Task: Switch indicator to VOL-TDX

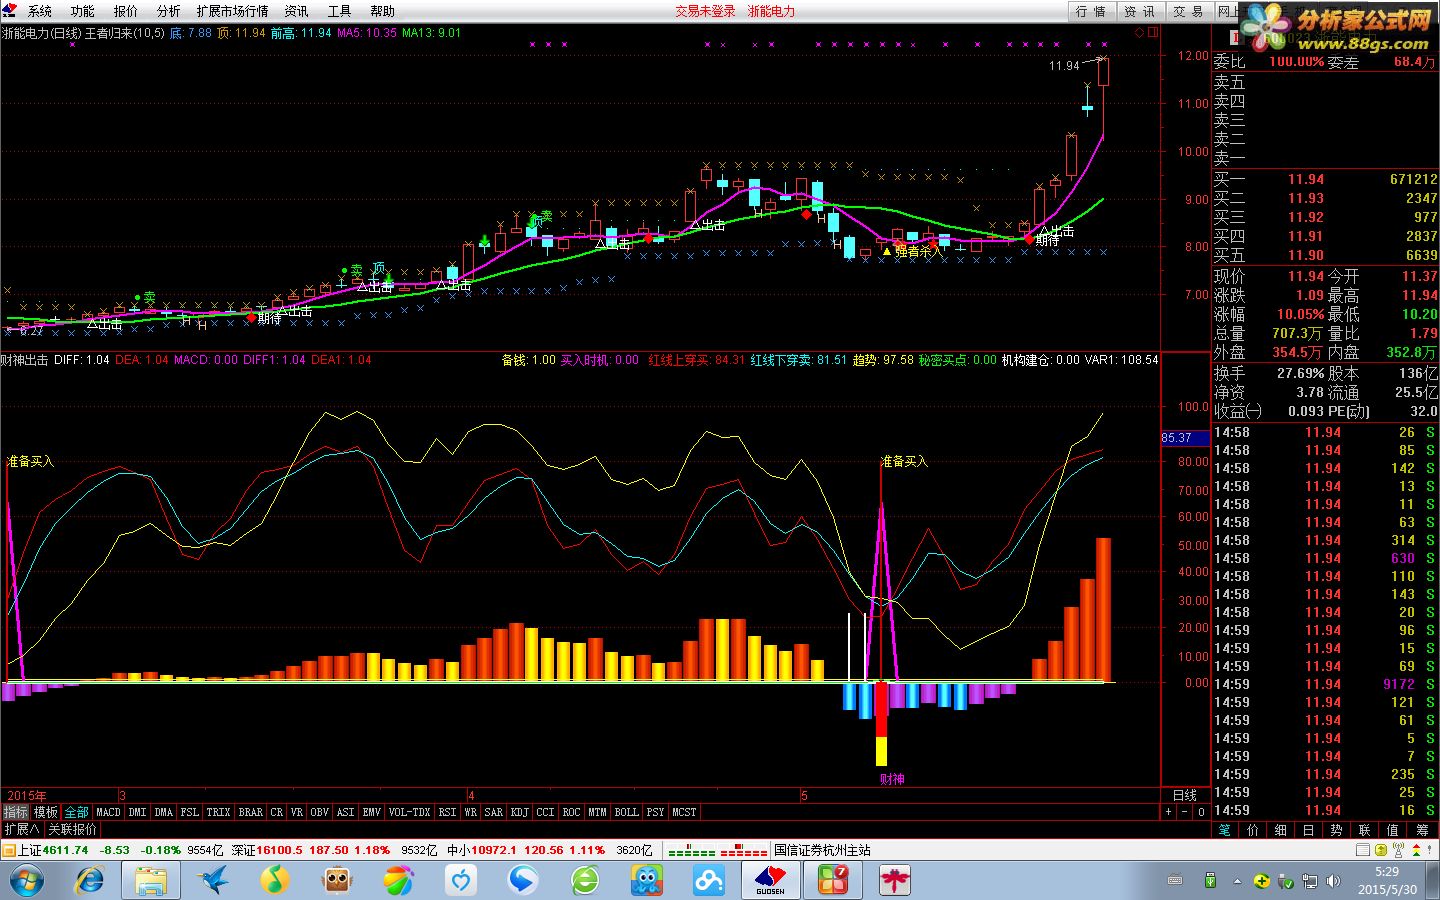Action: (409, 812)
